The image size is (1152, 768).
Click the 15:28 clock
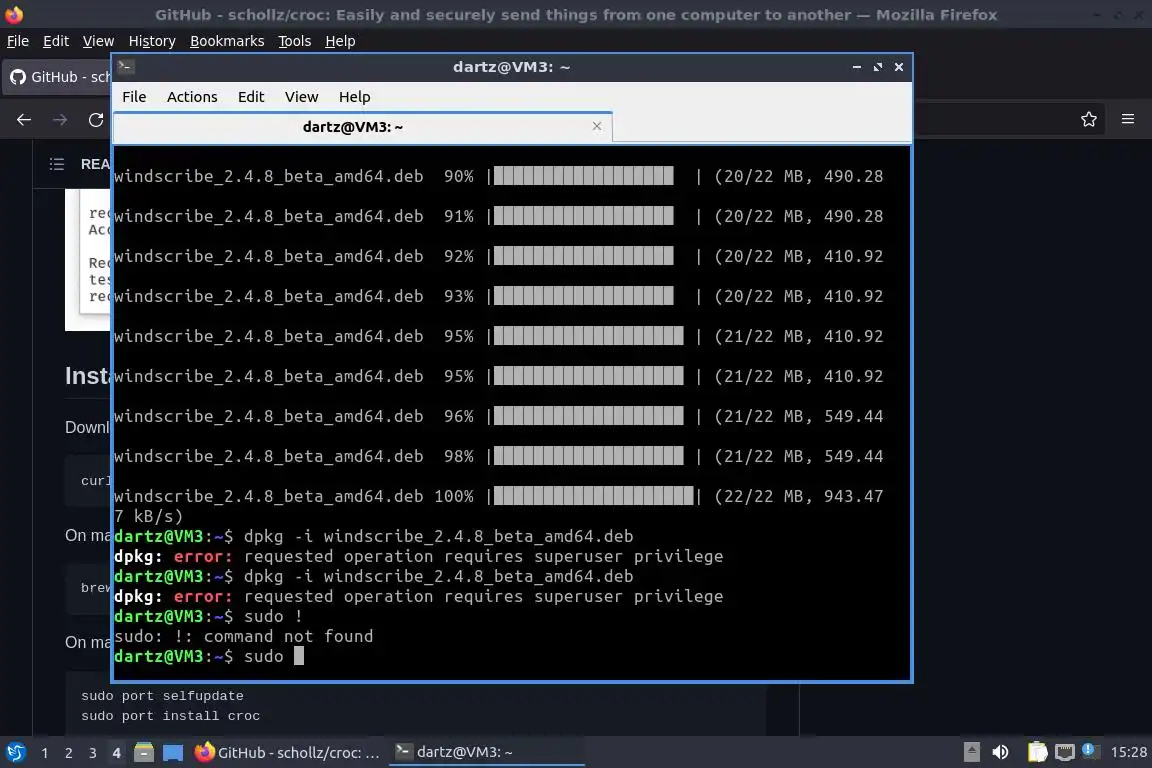[x=1128, y=752]
